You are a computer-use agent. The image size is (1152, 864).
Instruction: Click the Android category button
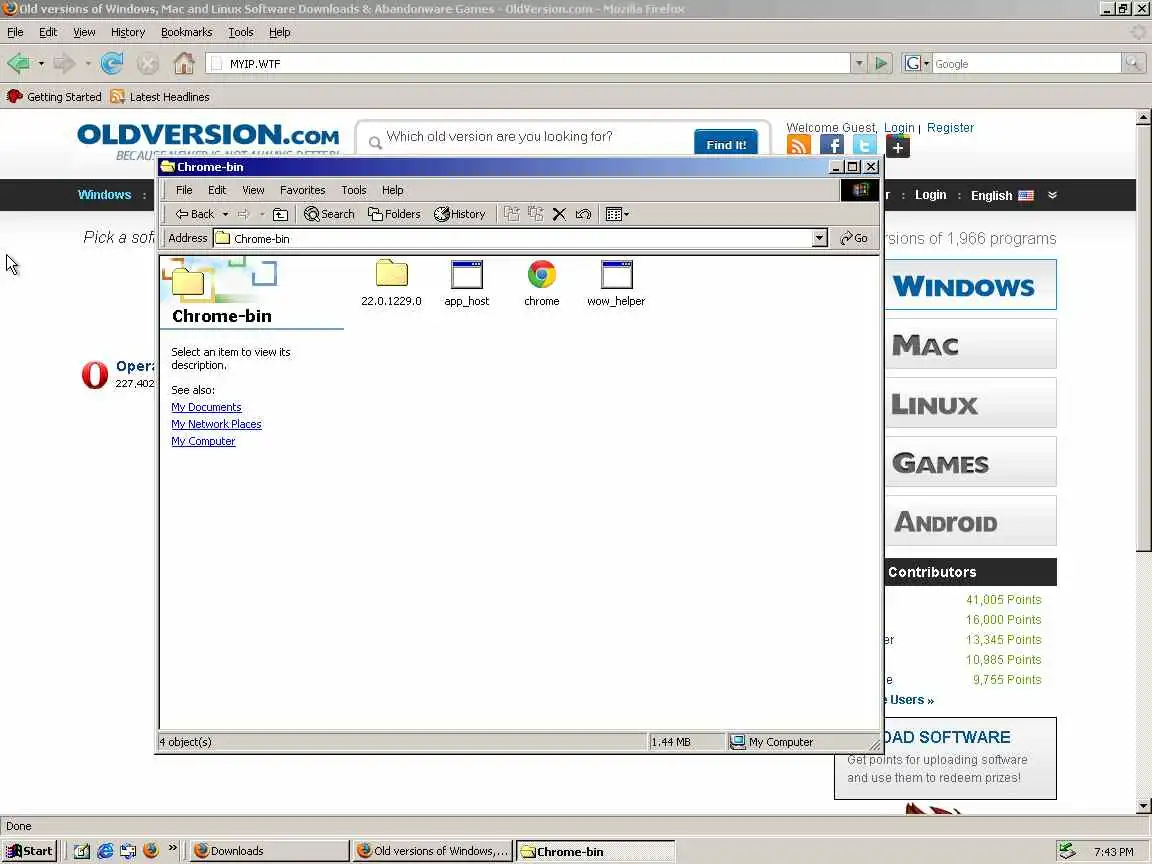[971, 521]
